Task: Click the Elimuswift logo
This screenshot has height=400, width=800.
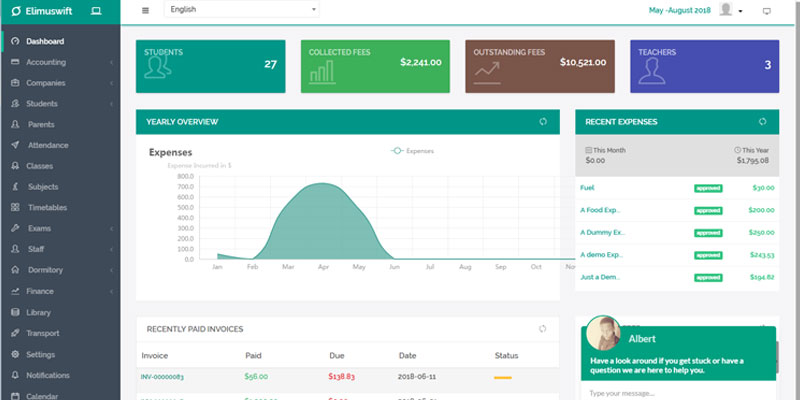Action: point(48,11)
